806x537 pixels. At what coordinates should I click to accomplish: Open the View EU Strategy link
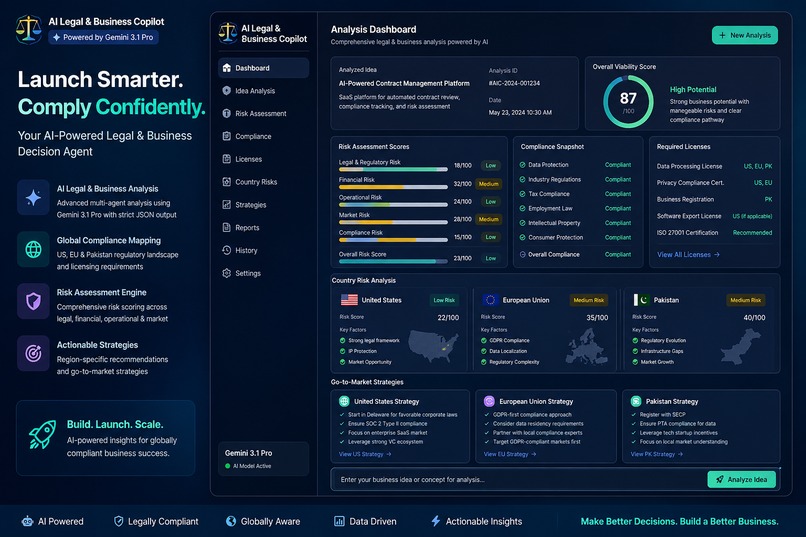coord(510,454)
